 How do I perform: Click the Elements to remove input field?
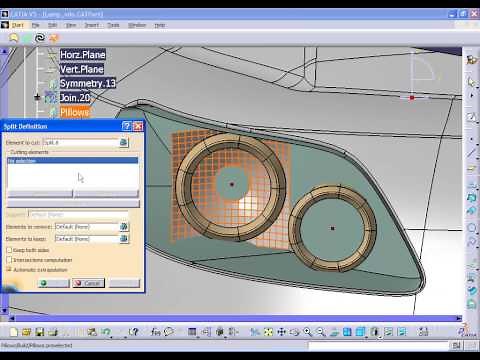tap(87, 227)
